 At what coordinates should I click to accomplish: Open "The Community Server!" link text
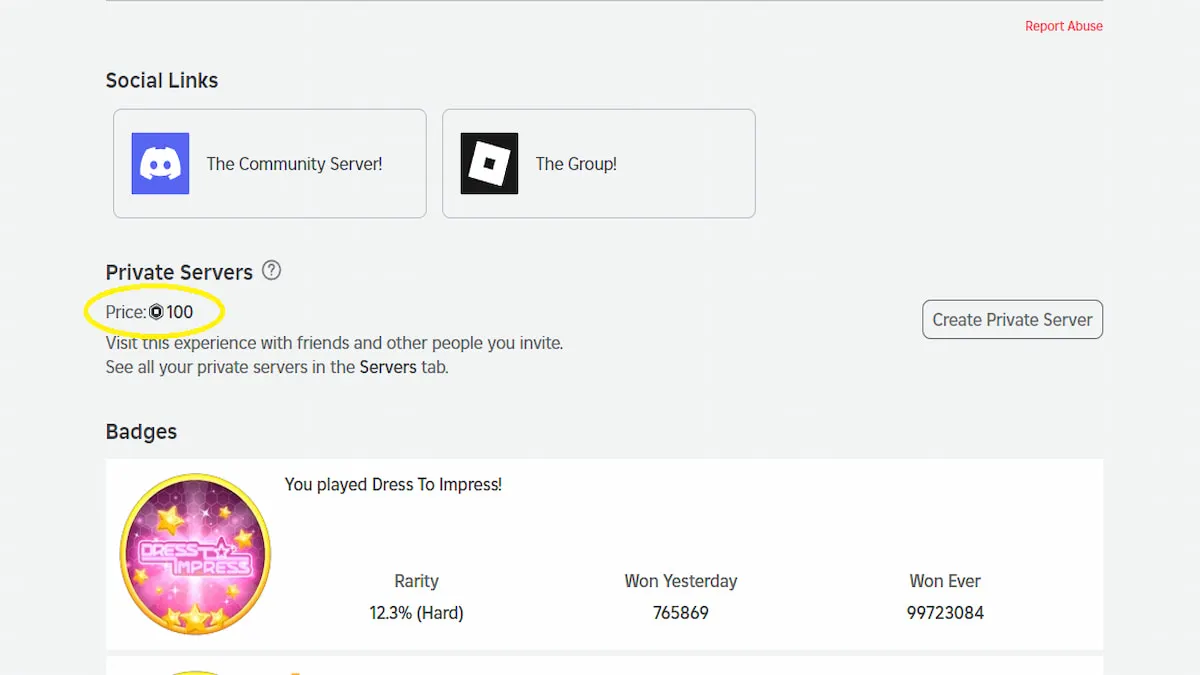click(294, 164)
